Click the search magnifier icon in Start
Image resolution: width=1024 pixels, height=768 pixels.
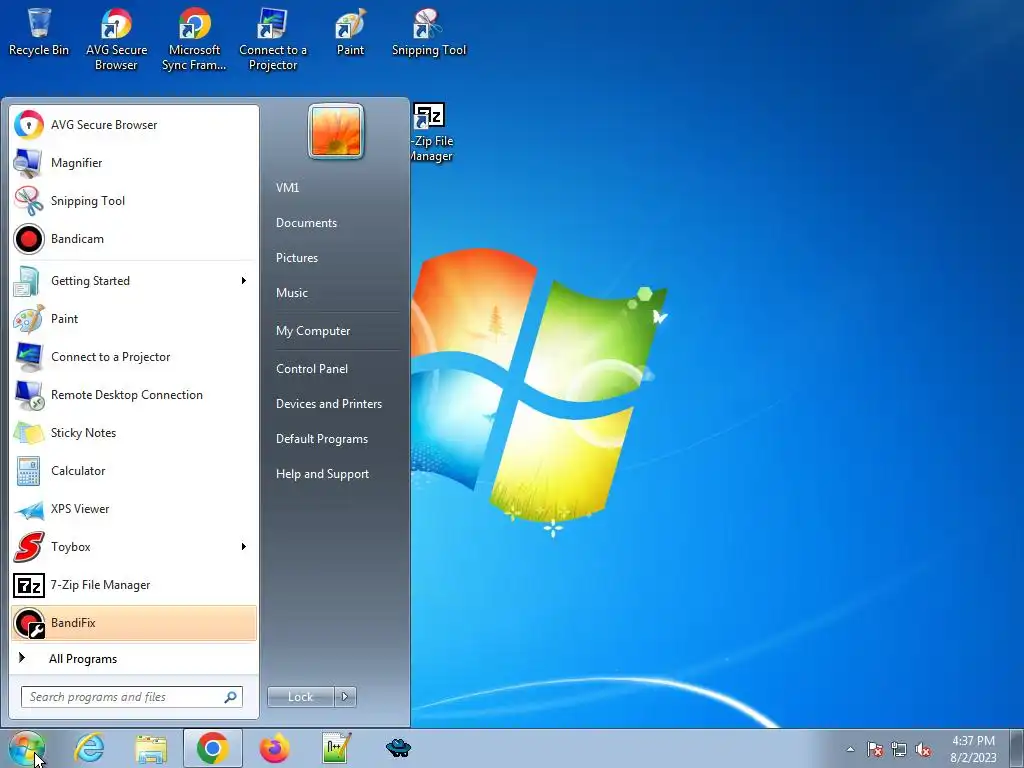230,697
